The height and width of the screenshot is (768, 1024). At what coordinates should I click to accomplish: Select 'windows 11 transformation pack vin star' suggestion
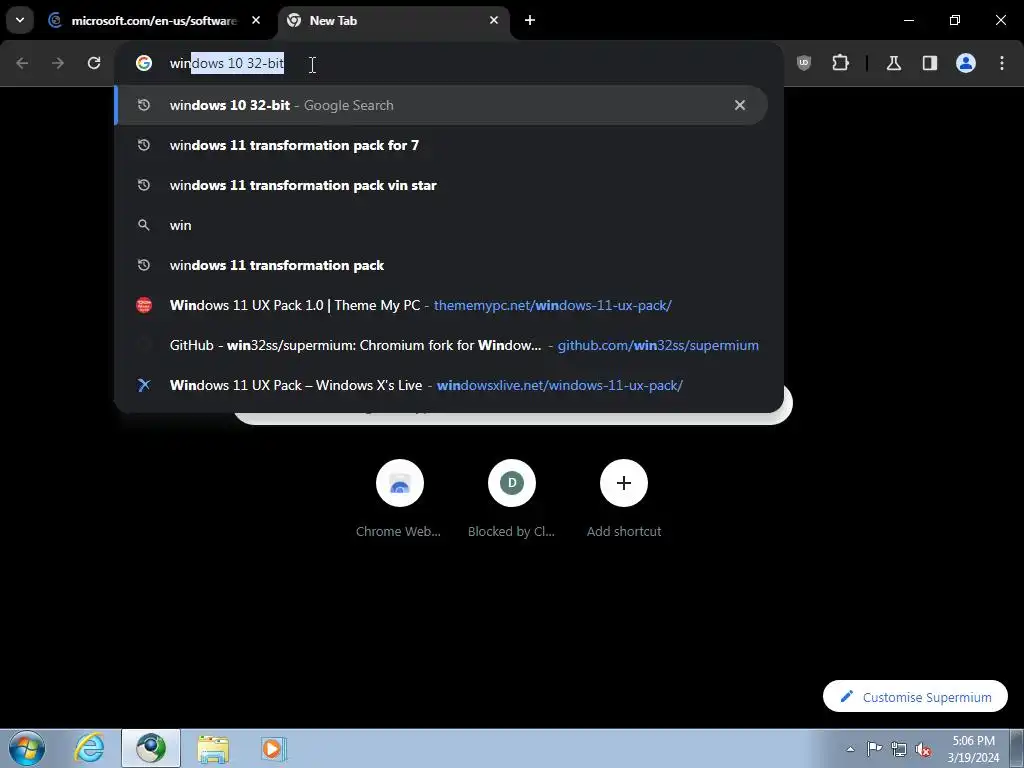(x=441, y=185)
